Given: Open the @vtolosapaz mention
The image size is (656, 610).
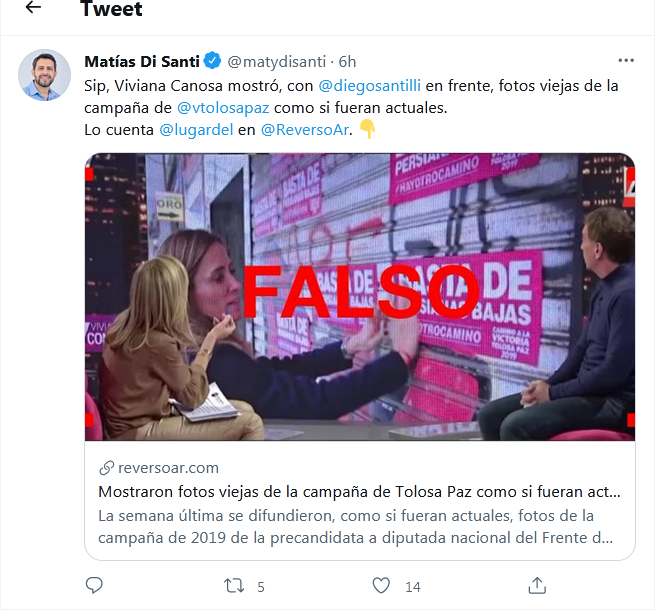Looking at the screenshot, I should coord(223,108).
